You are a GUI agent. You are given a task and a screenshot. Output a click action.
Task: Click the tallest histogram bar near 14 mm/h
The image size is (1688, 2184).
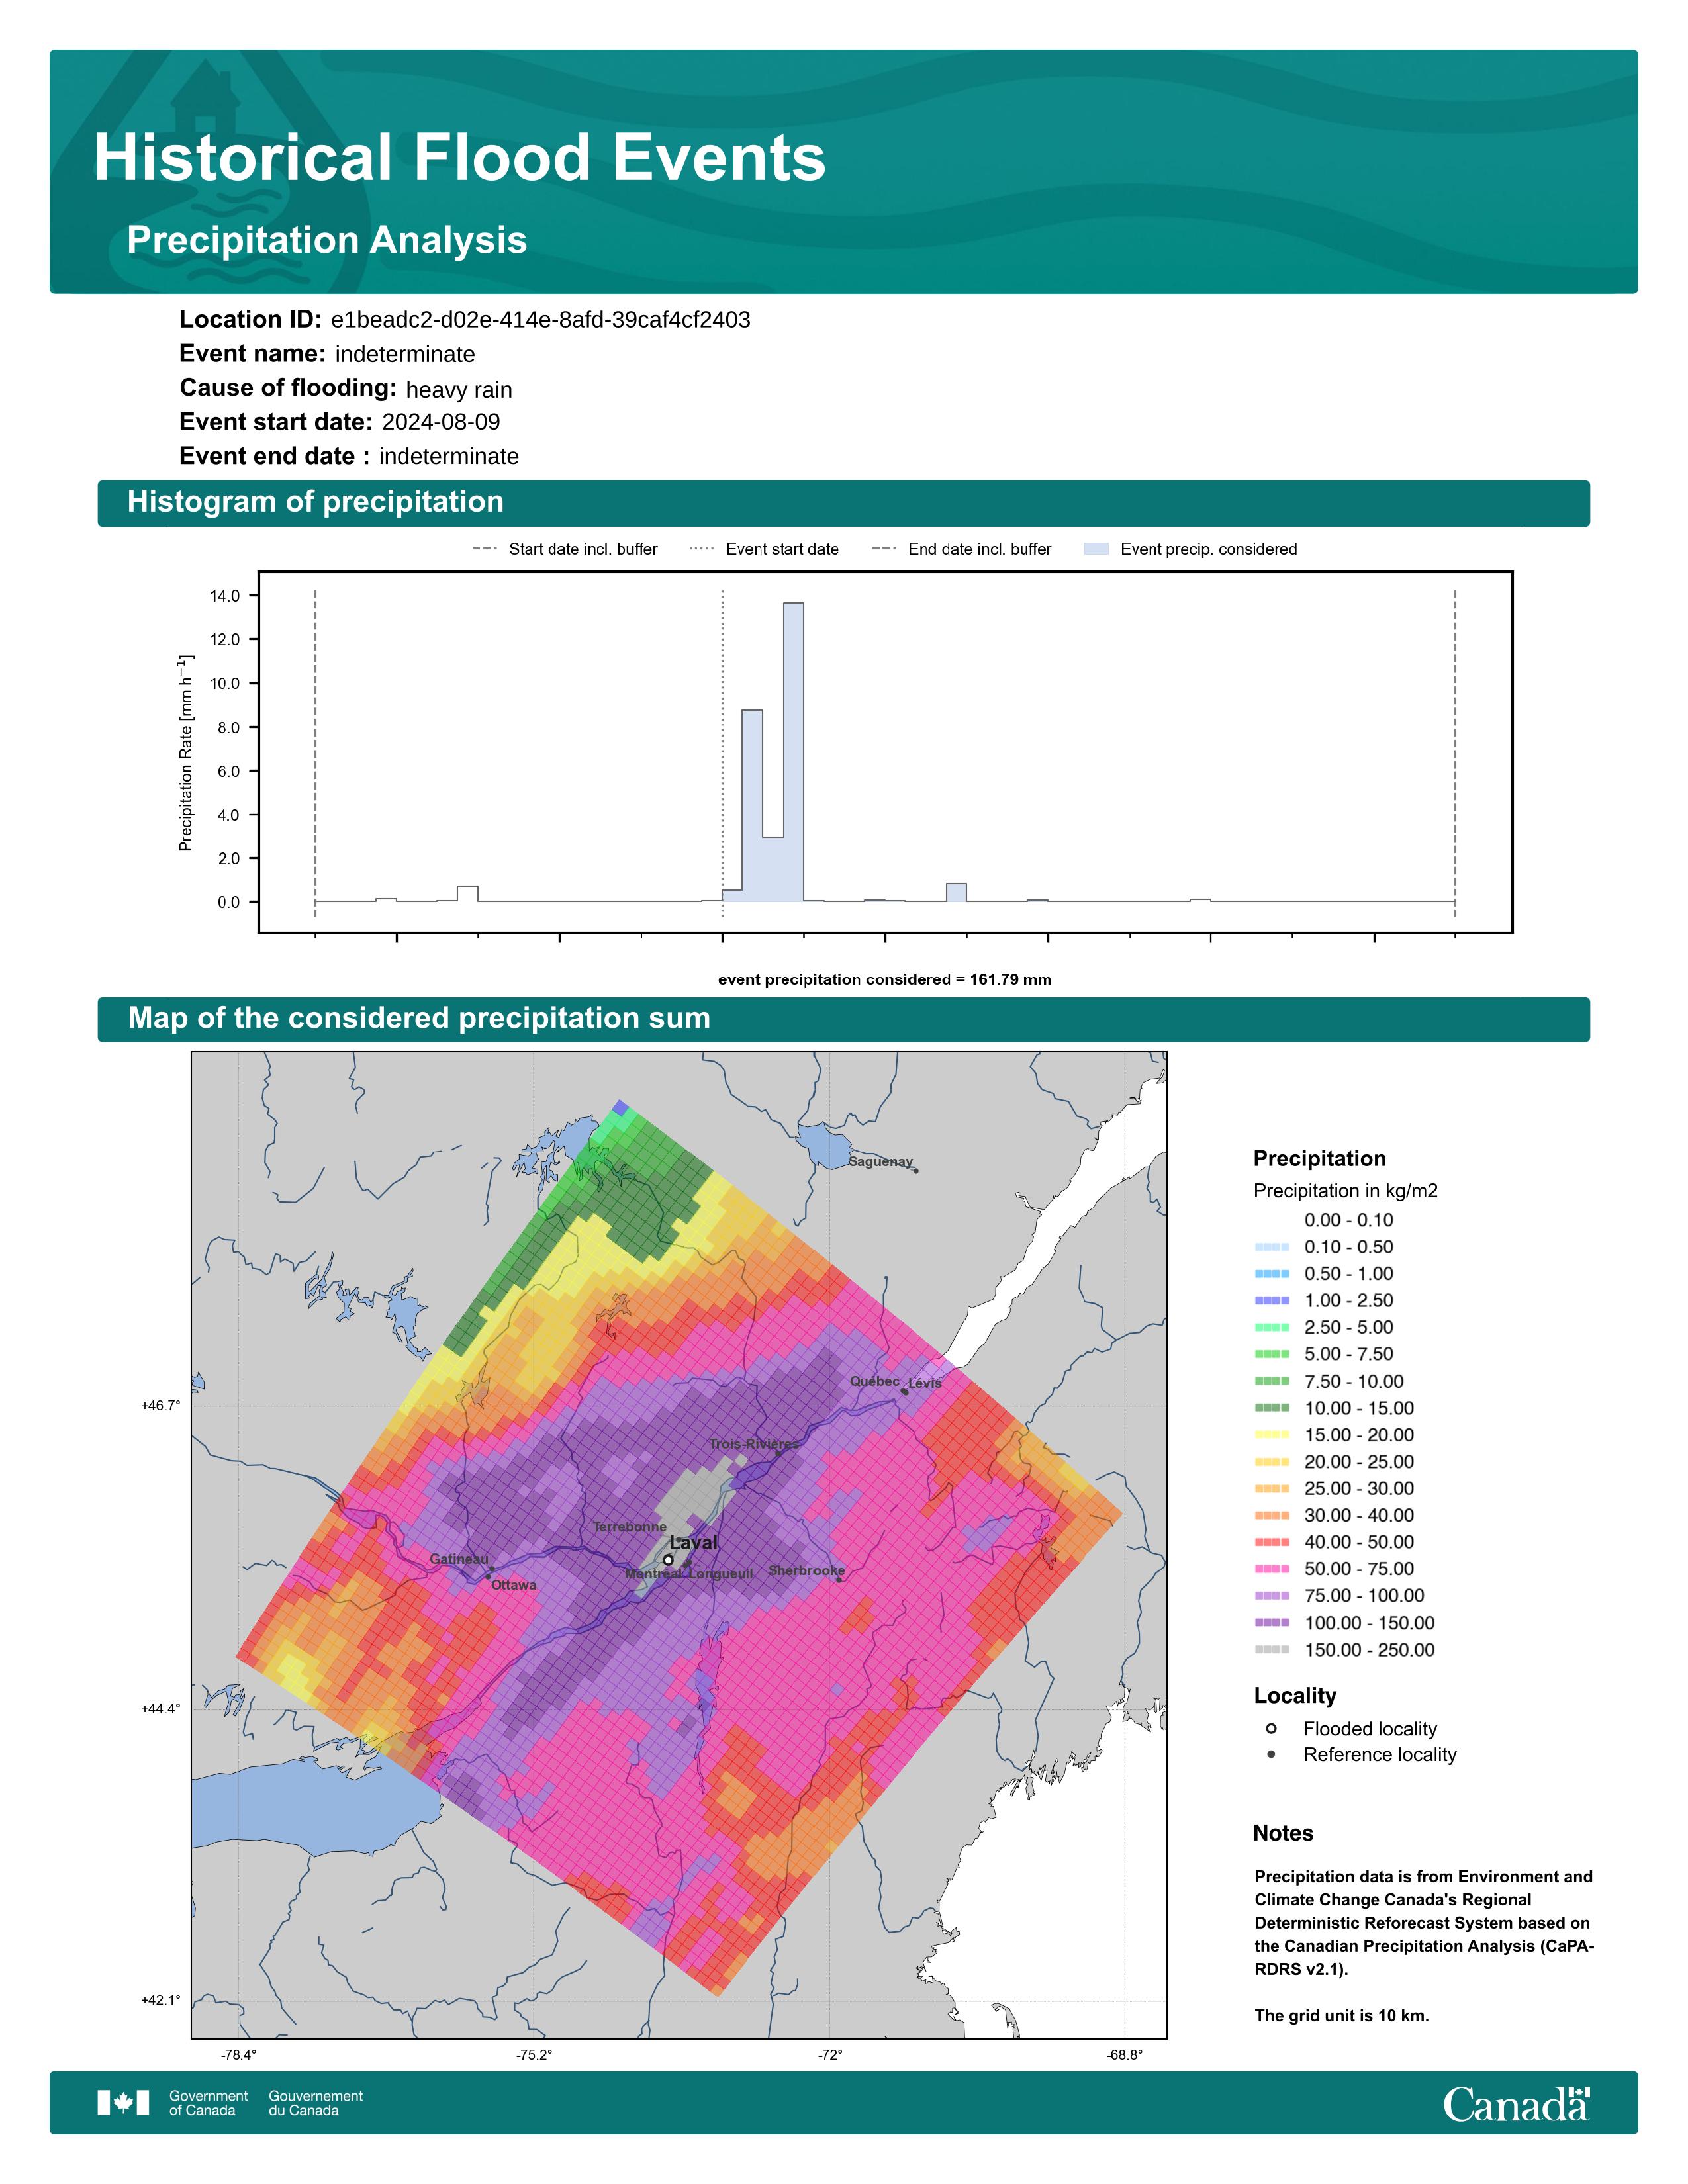pyautogui.click(x=793, y=752)
